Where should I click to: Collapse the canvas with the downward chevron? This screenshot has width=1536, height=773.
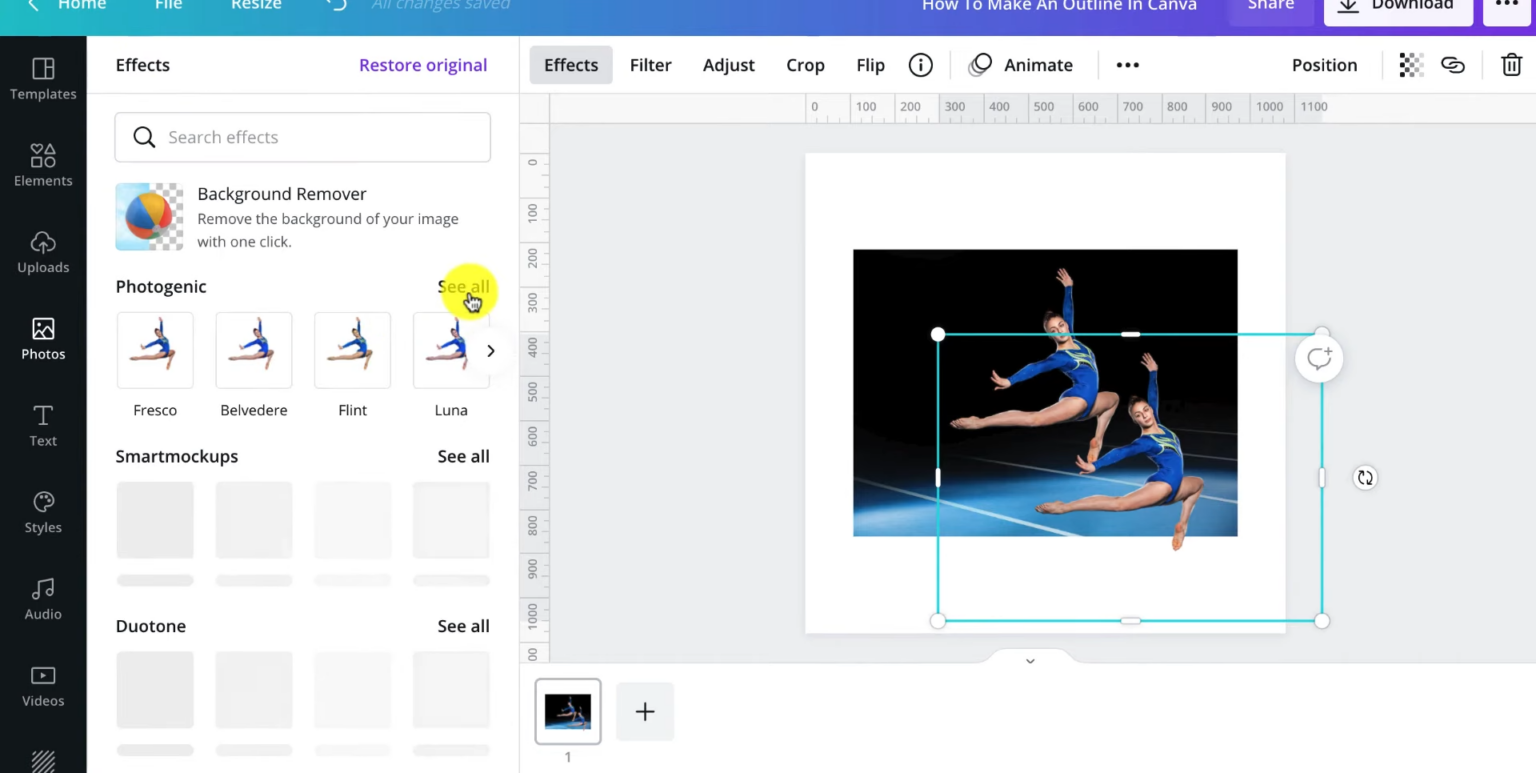click(x=1029, y=660)
